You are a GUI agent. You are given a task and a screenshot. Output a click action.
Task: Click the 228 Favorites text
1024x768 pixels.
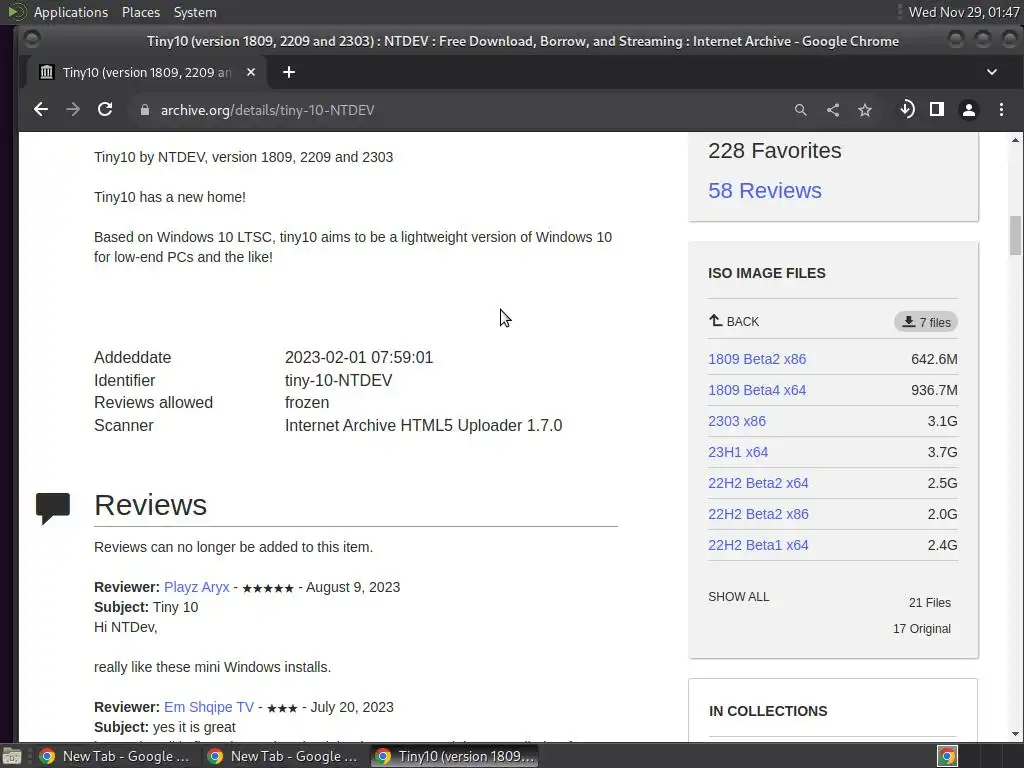[775, 150]
